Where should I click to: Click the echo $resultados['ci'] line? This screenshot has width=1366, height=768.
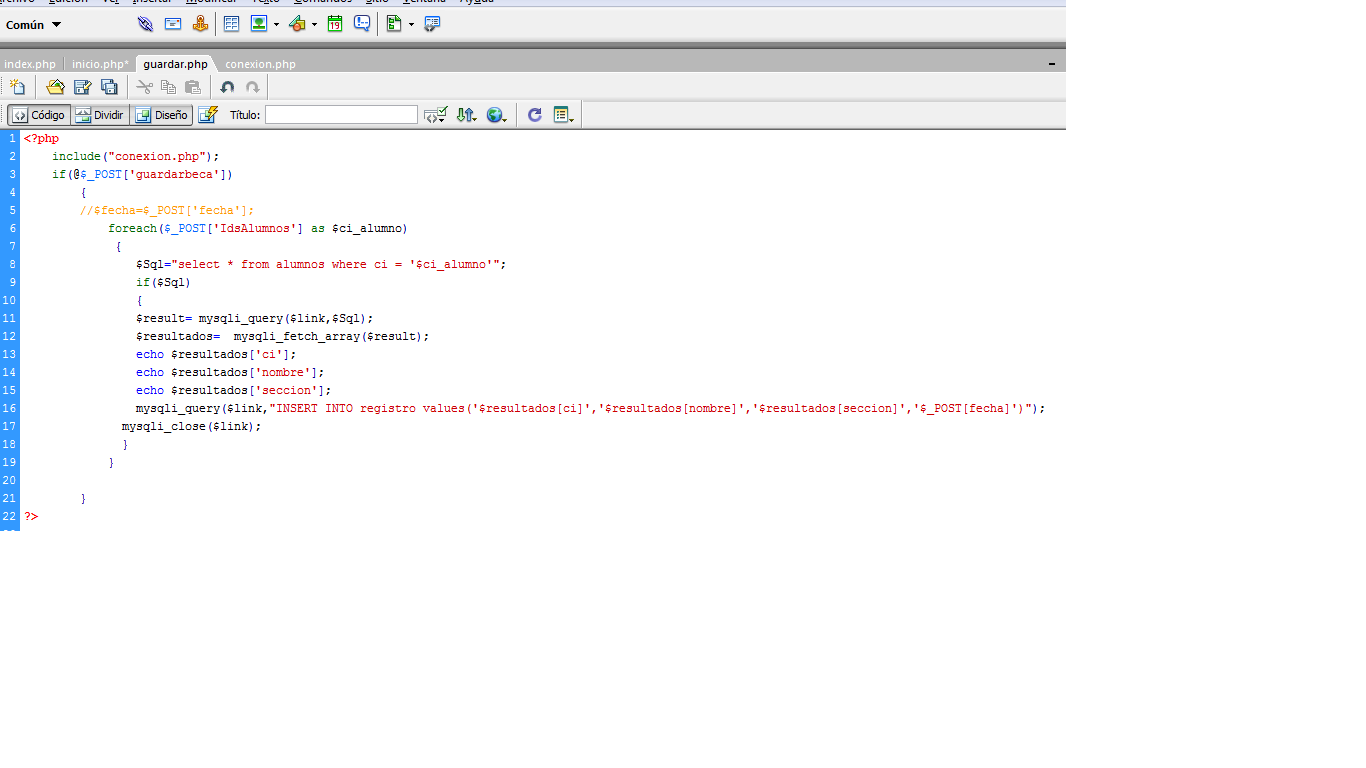[216, 354]
